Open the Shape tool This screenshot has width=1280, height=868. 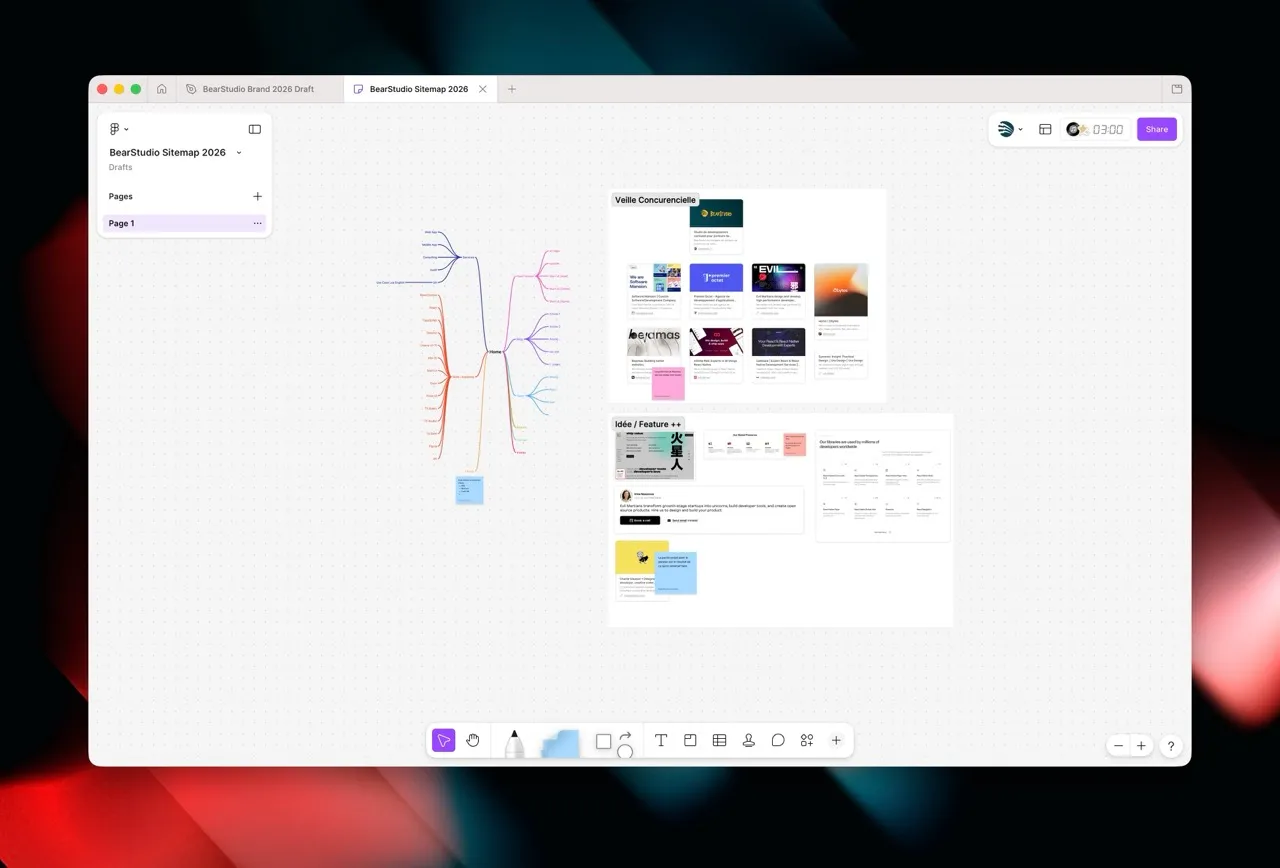(x=603, y=741)
